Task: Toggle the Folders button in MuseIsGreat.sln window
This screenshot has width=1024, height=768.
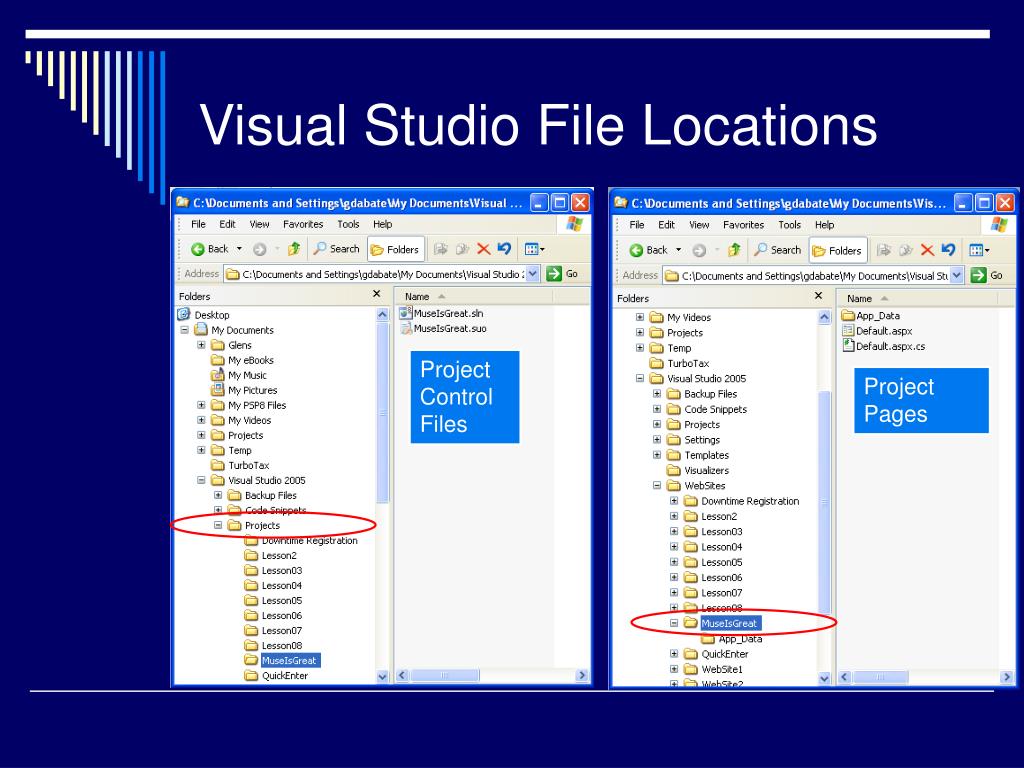Action: tap(395, 249)
